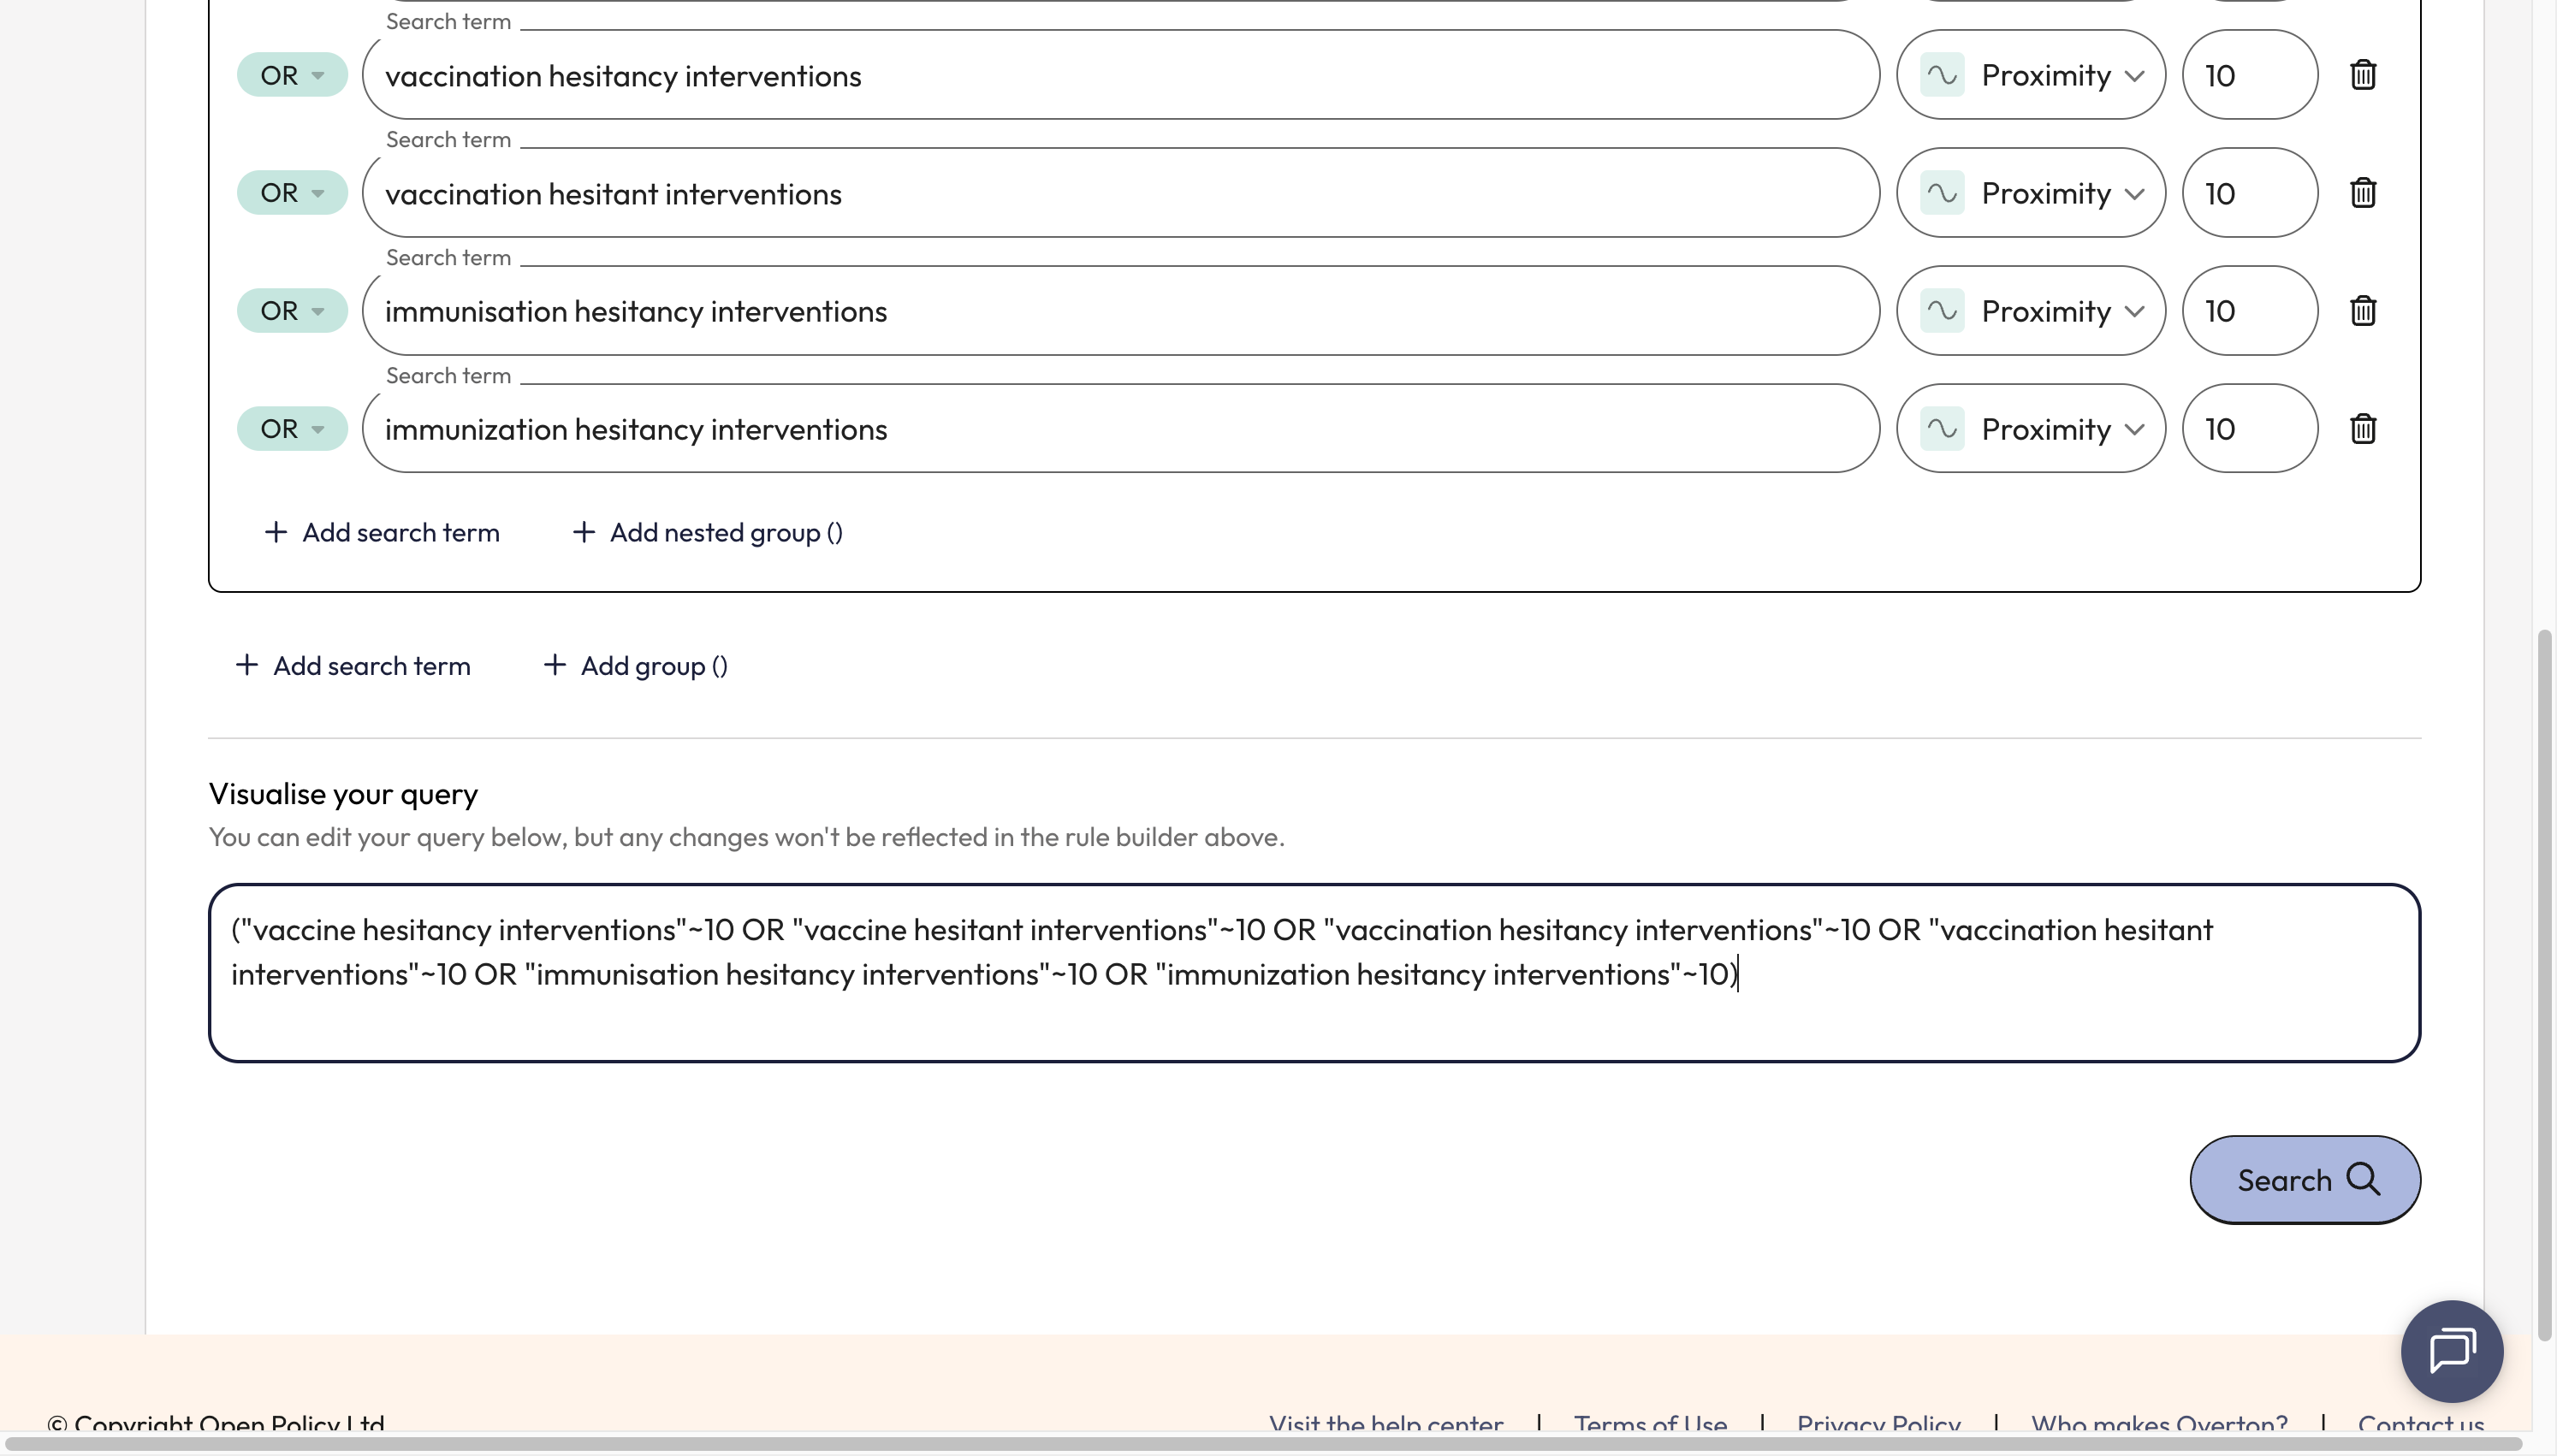Open the chat support widget
The image size is (2557, 1456).
pyautogui.click(x=2451, y=1351)
